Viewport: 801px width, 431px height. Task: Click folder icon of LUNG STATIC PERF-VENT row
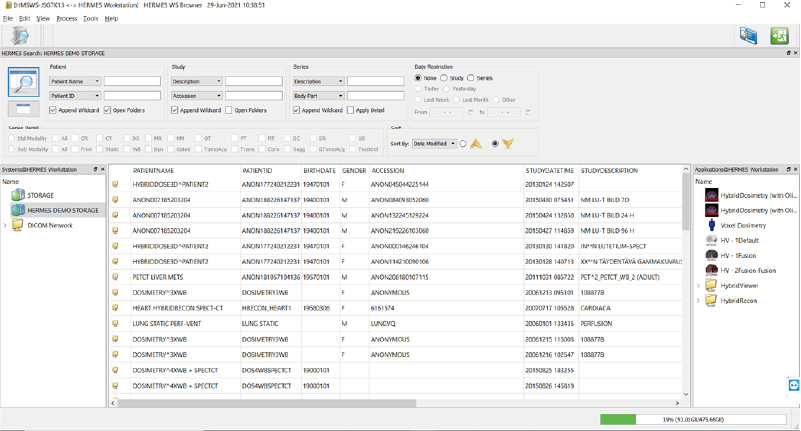[x=115, y=323]
